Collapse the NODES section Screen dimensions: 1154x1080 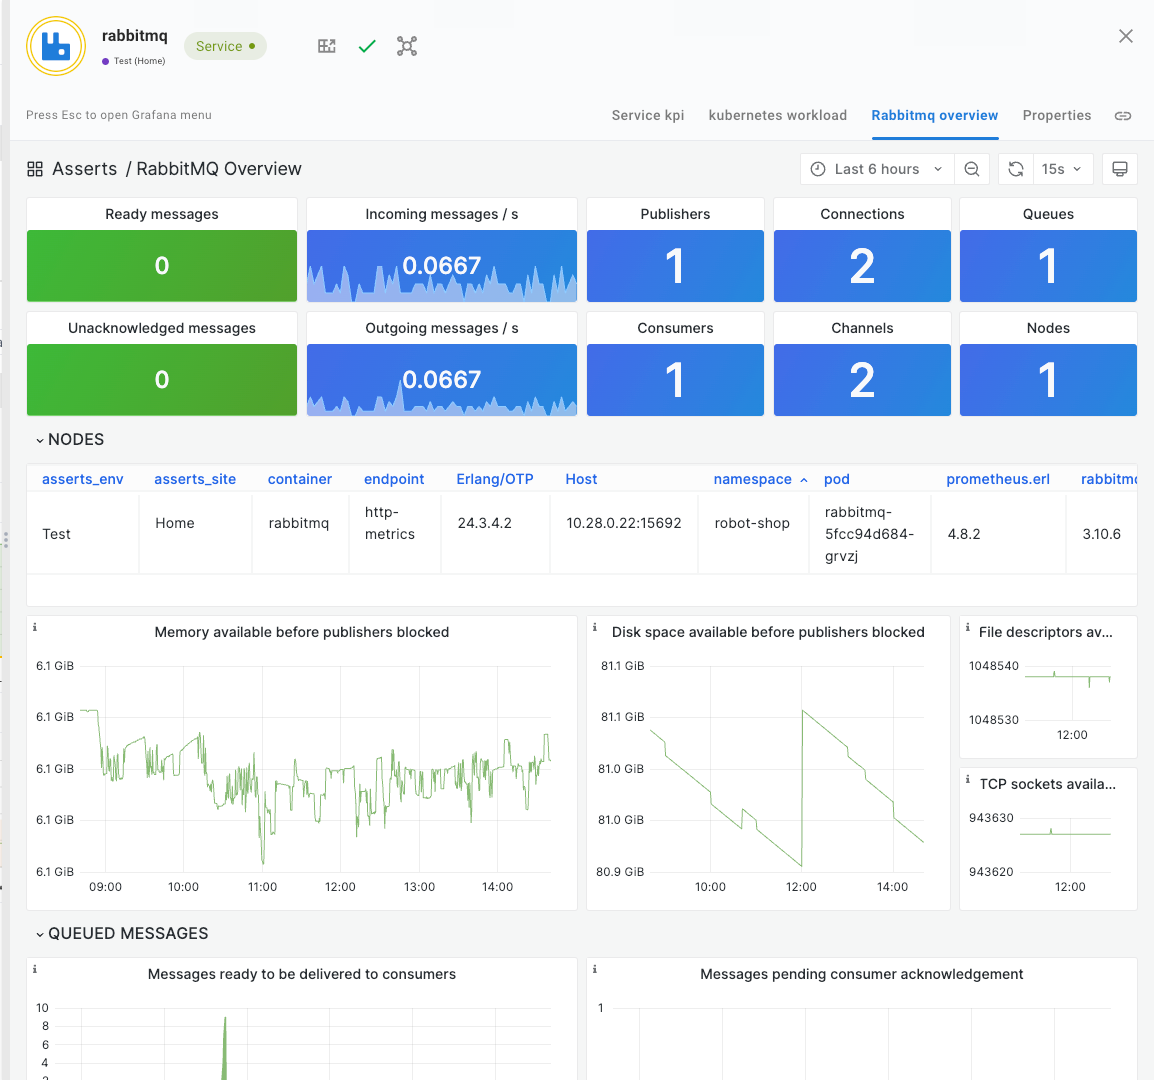tap(70, 440)
